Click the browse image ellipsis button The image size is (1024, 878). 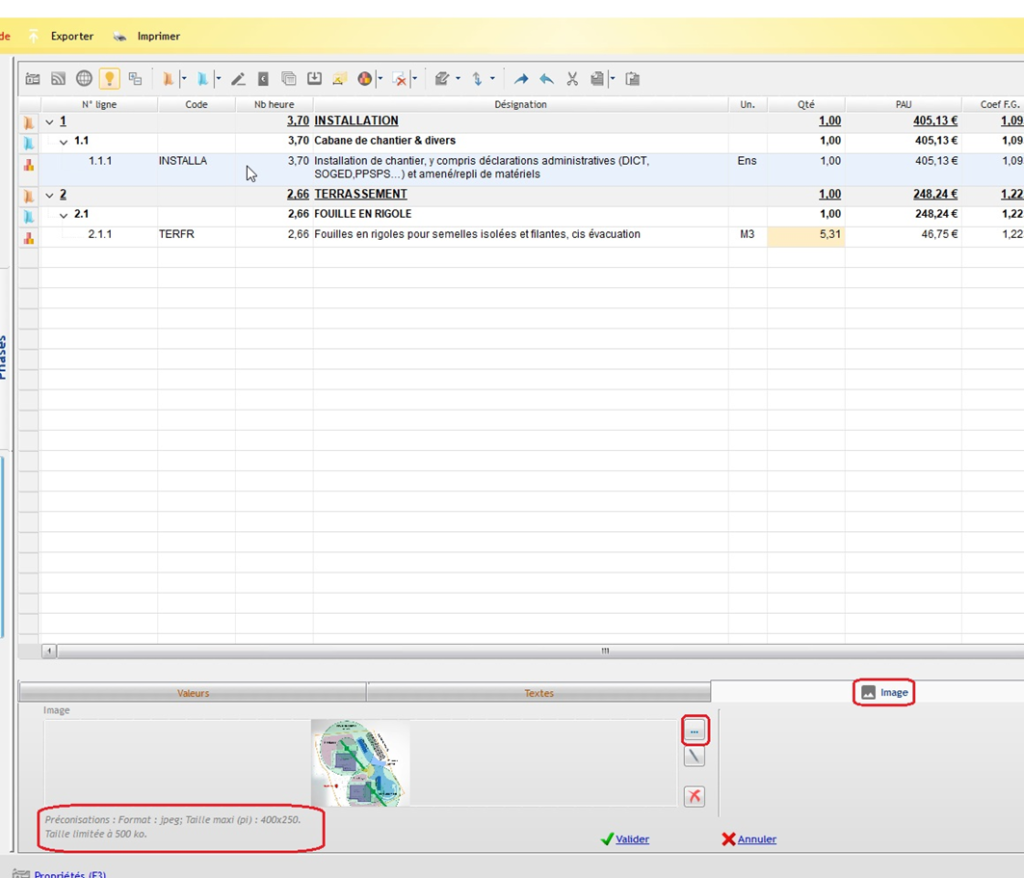click(694, 731)
